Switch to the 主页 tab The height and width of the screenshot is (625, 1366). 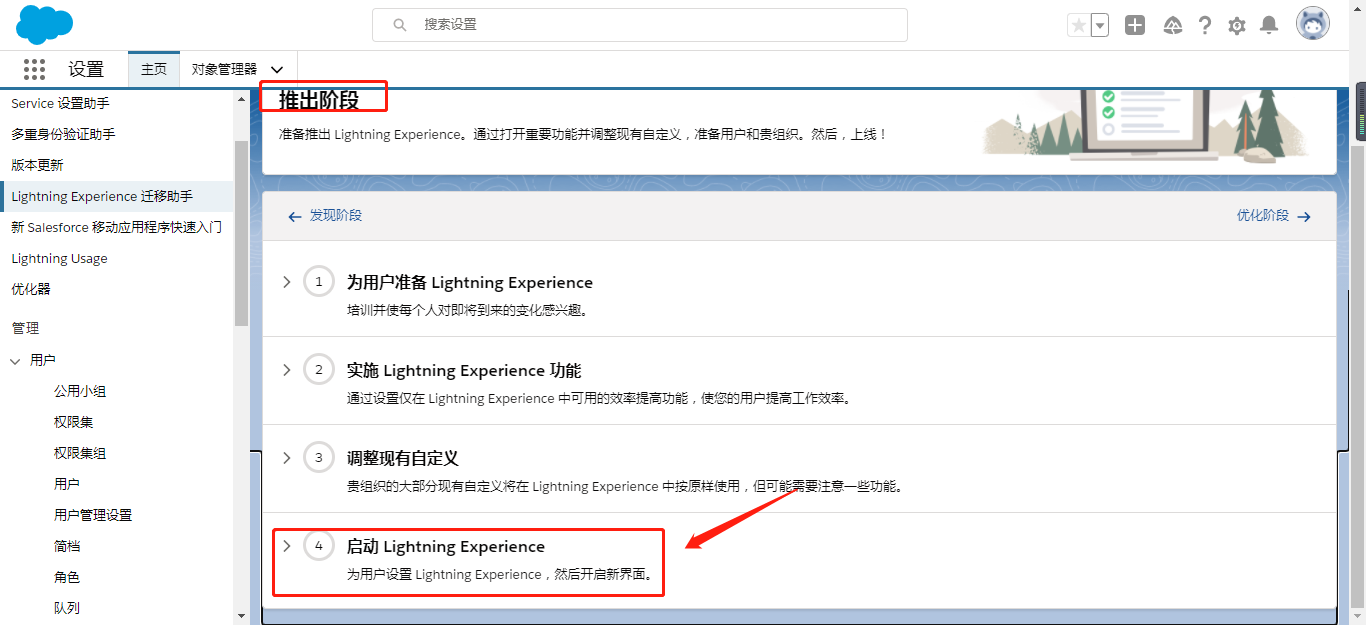click(154, 69)
